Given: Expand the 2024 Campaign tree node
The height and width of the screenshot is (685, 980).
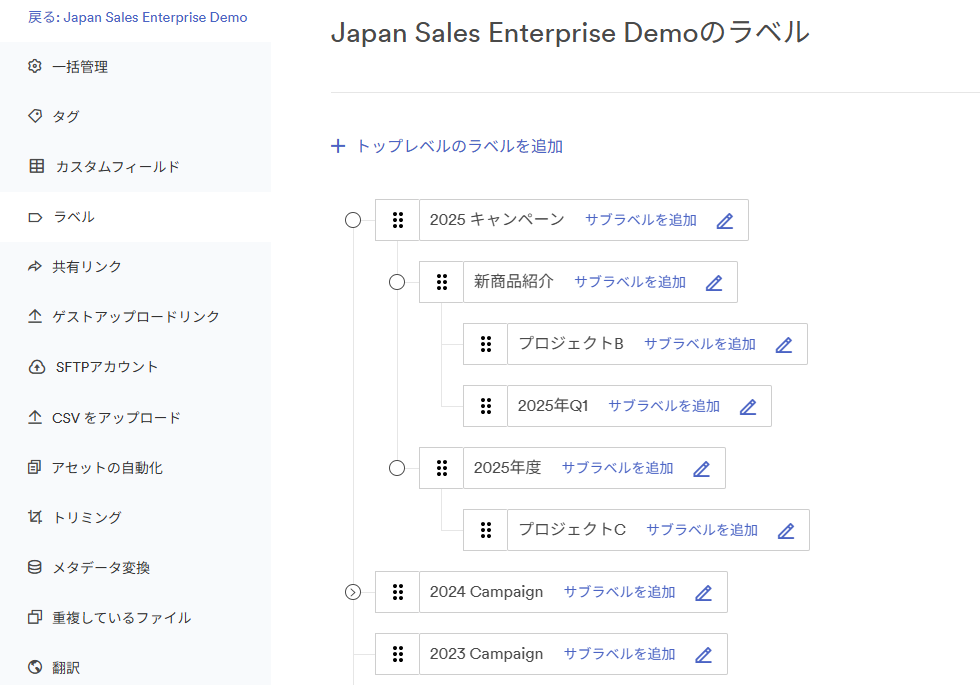Looking at the screenshot, I should pos(353,592).
